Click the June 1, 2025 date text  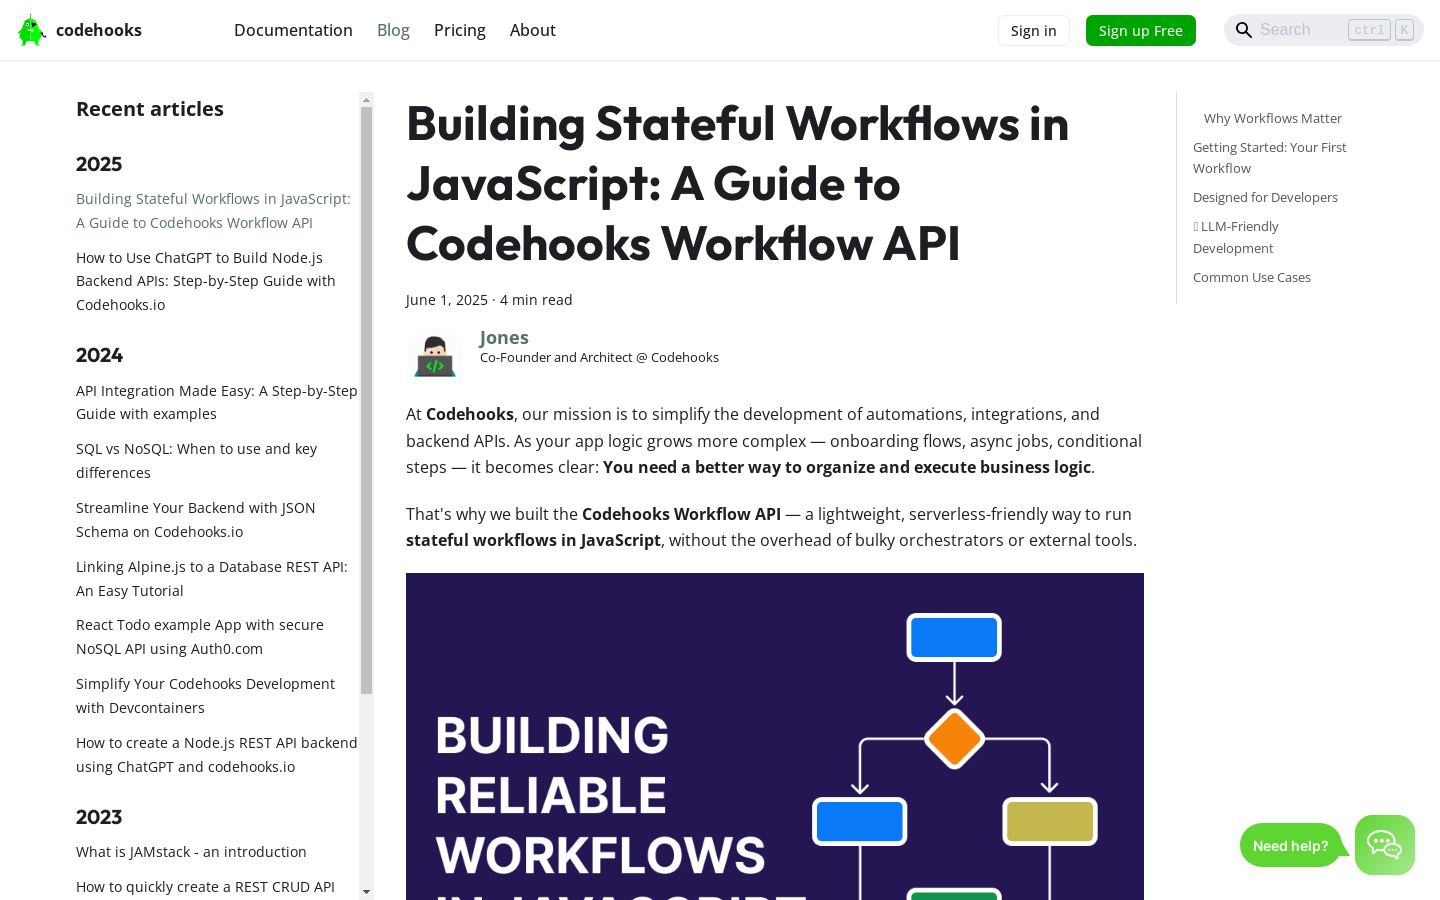click(x=447, y=300)
